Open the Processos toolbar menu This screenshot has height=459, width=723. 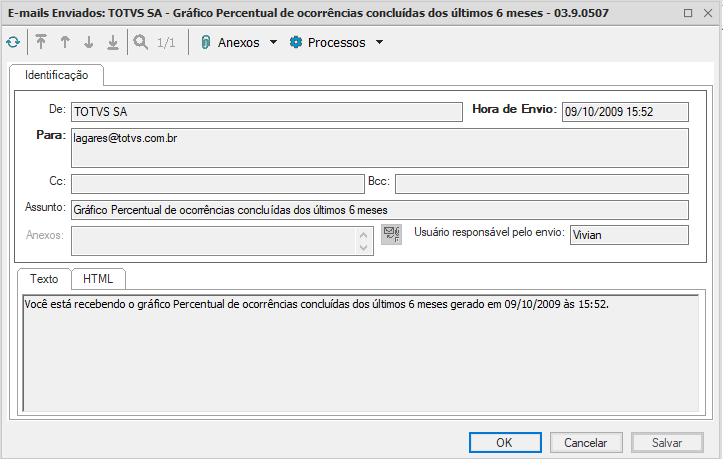point(336,42)
